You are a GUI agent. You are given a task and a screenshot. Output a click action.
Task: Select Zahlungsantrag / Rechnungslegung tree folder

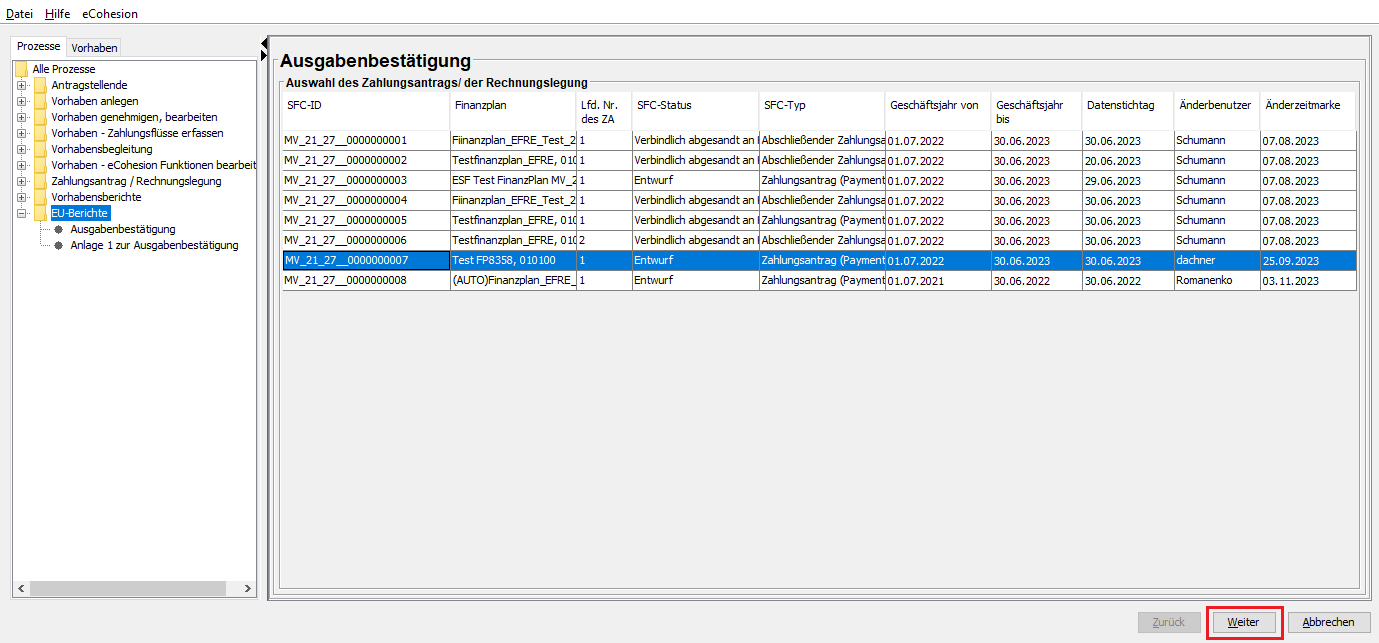[136, 181]
